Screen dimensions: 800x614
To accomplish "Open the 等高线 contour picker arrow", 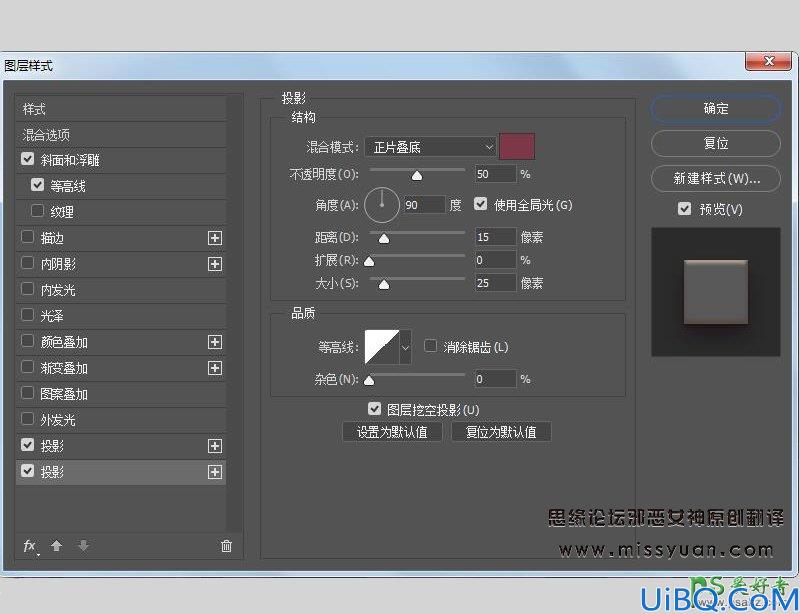I will [406, 347].
